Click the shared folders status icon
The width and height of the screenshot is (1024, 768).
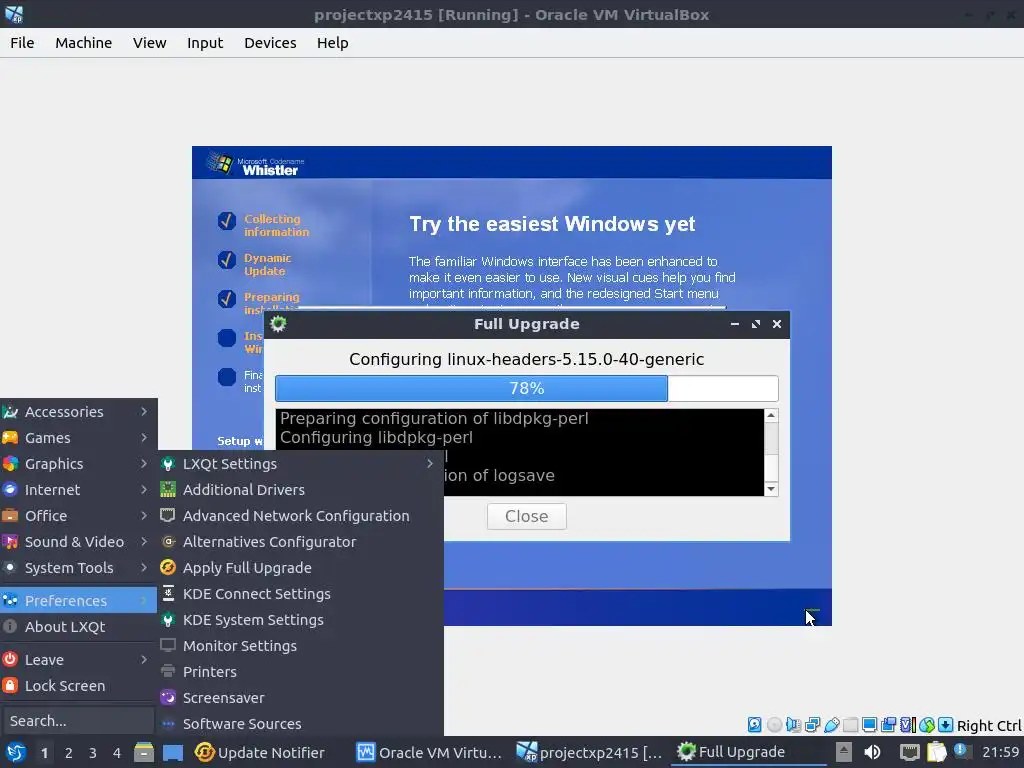click(850, 724)
